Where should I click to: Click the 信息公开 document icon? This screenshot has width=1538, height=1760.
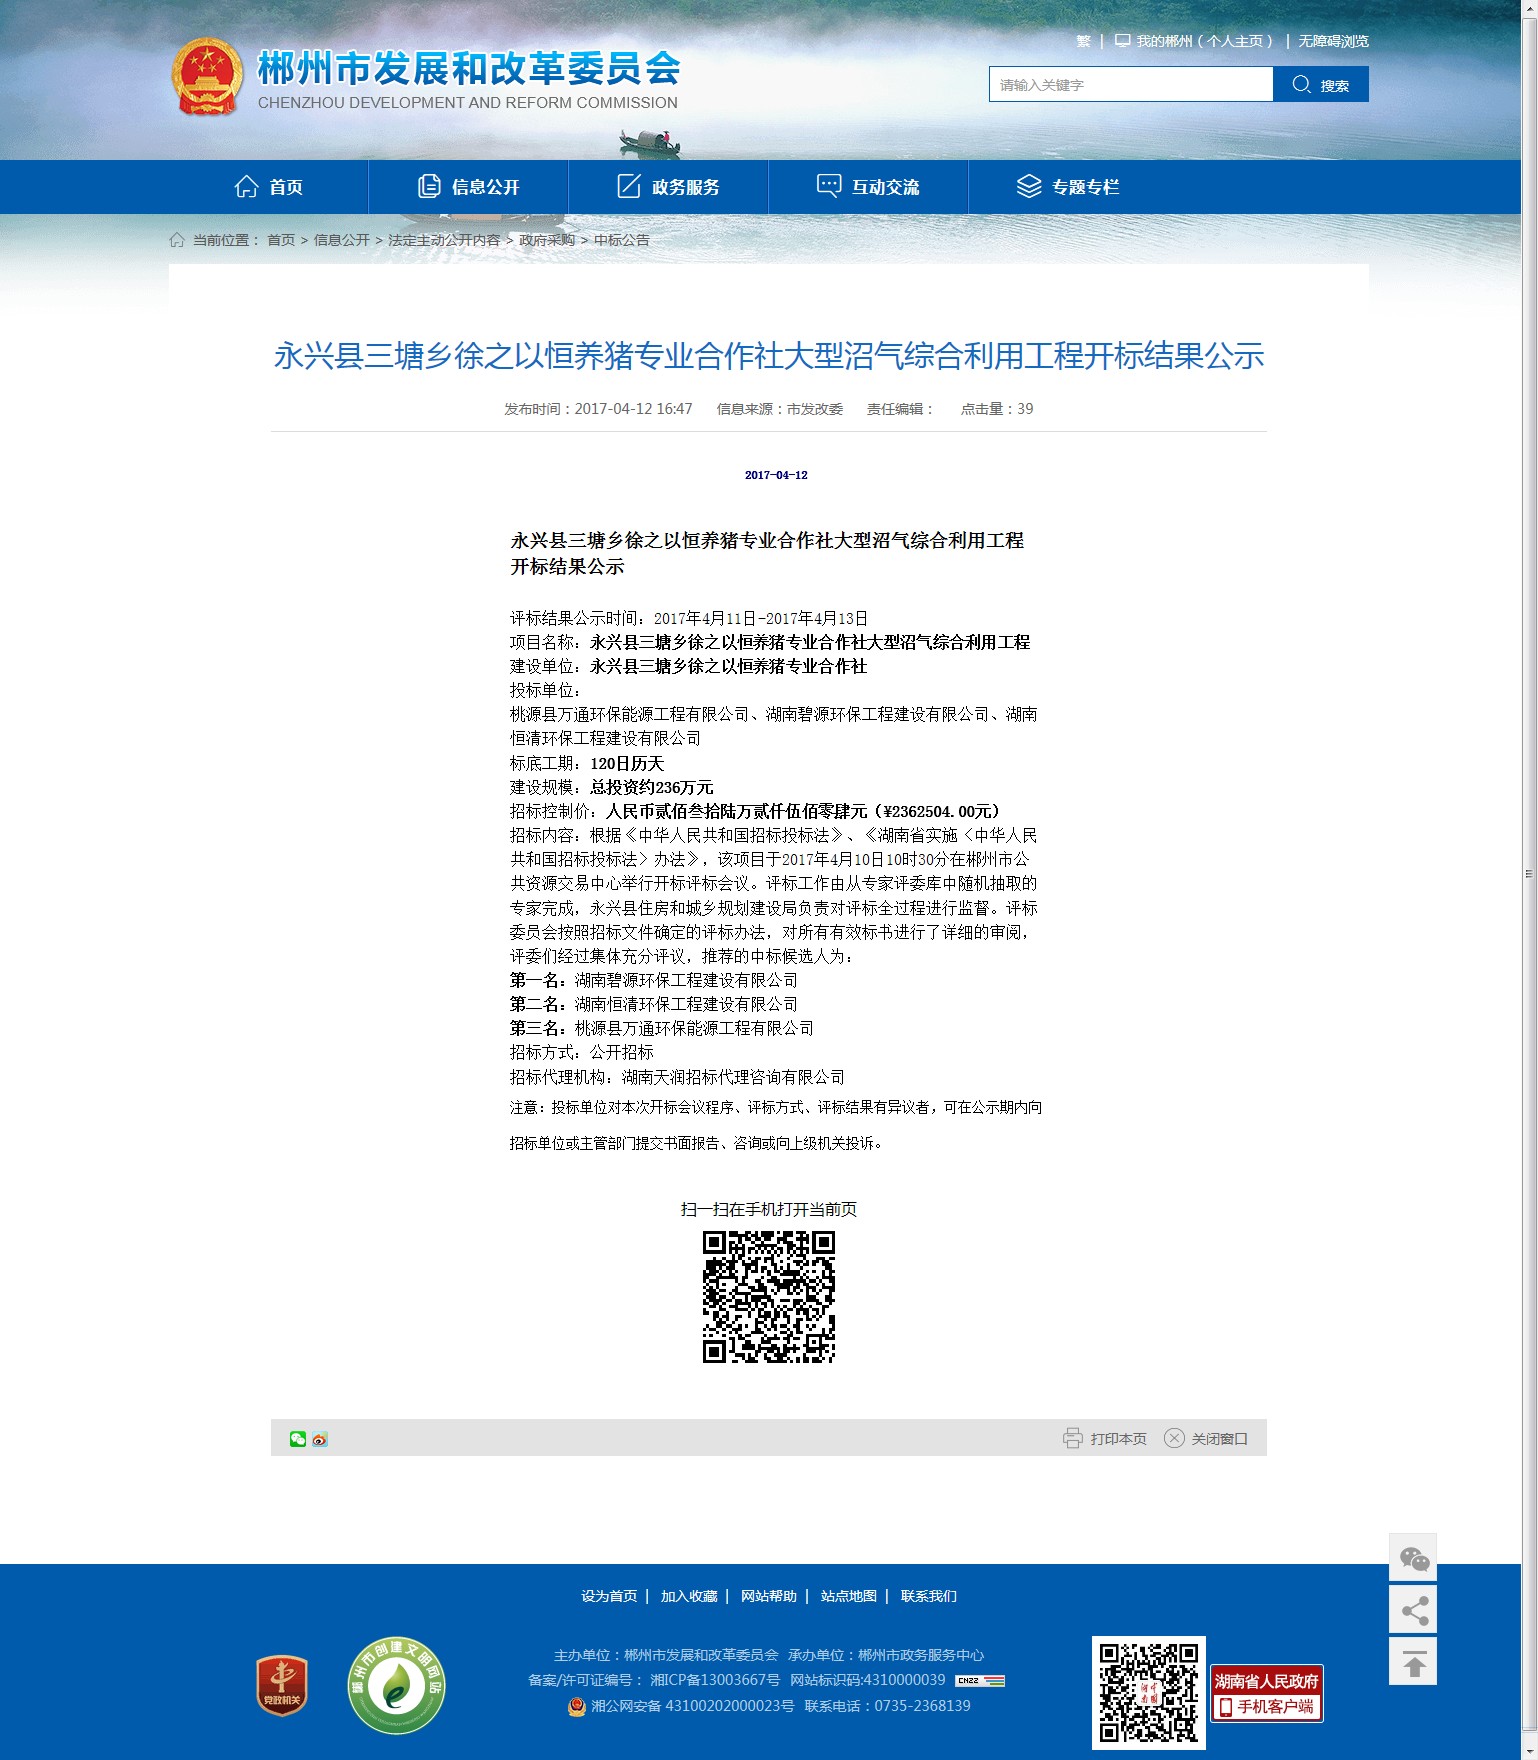pos(429,187)
